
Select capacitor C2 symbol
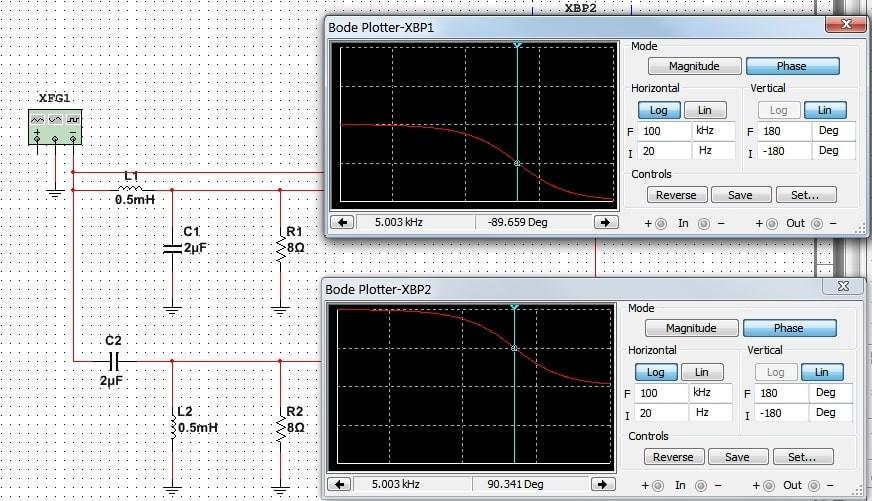[113, 361]
